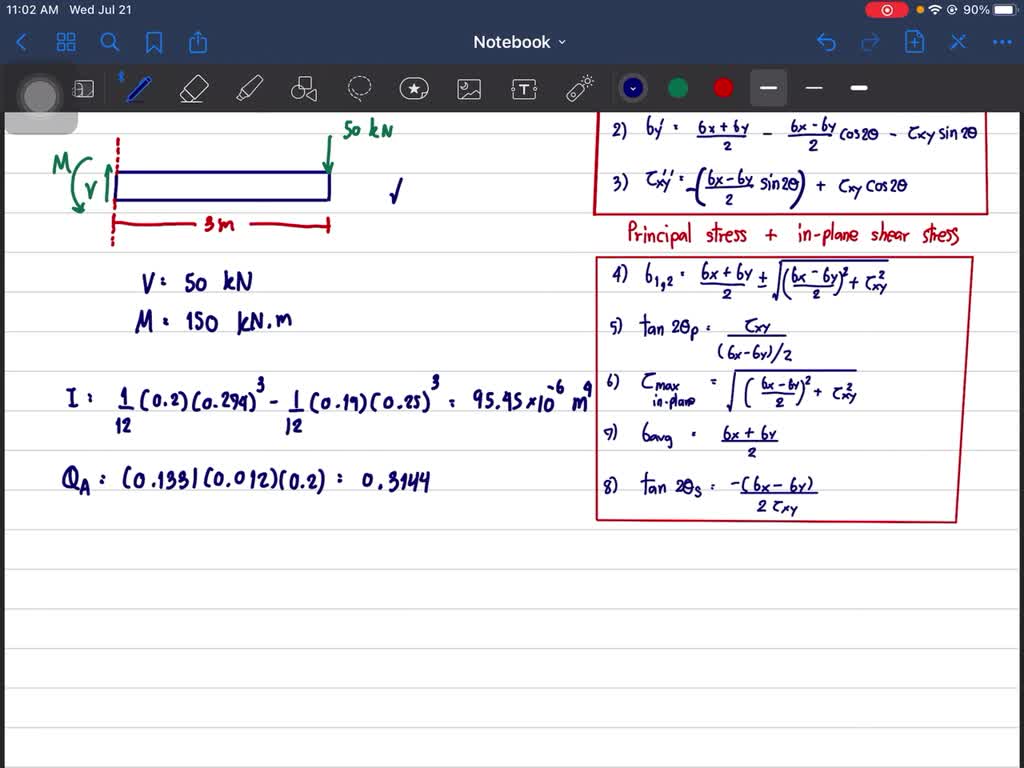The height and width of the screenshot is (768, 1024).
Task: Pick the Highlighter tool
Action: click(x=248, y=88)
